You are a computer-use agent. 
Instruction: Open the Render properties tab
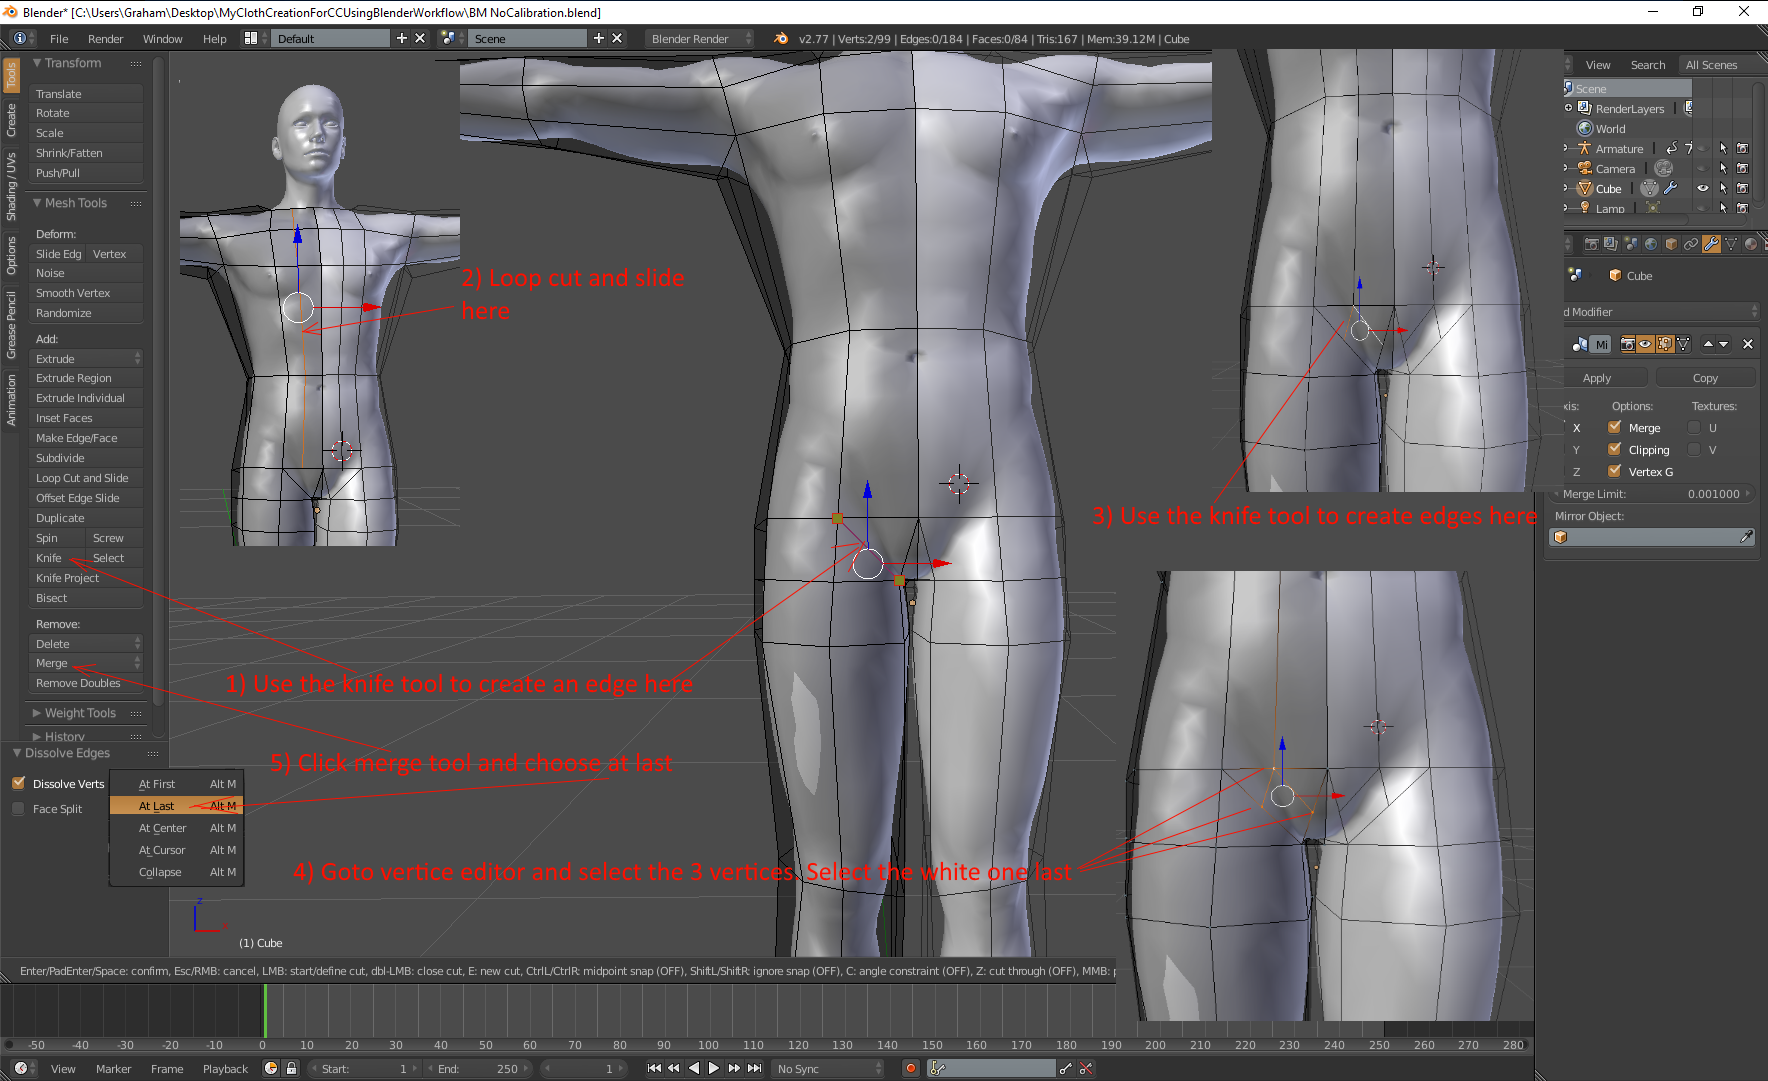click(x=1591, y=244)
